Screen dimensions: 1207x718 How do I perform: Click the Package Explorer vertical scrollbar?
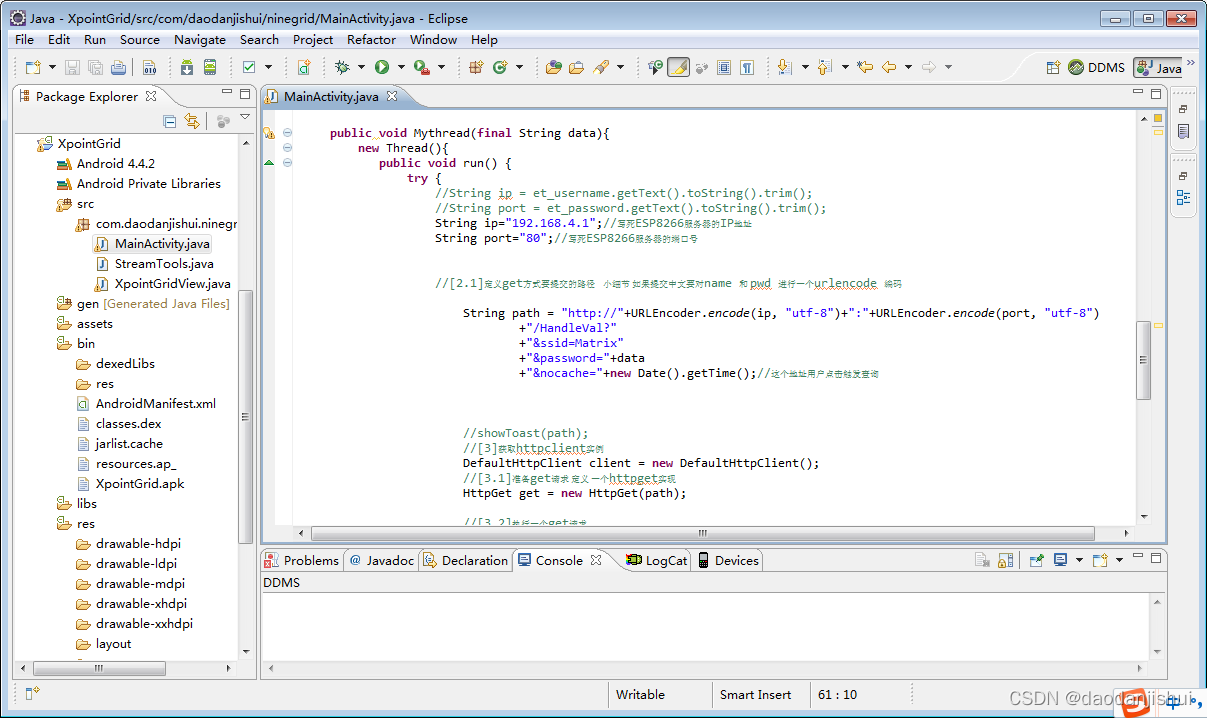coord(246,417)
